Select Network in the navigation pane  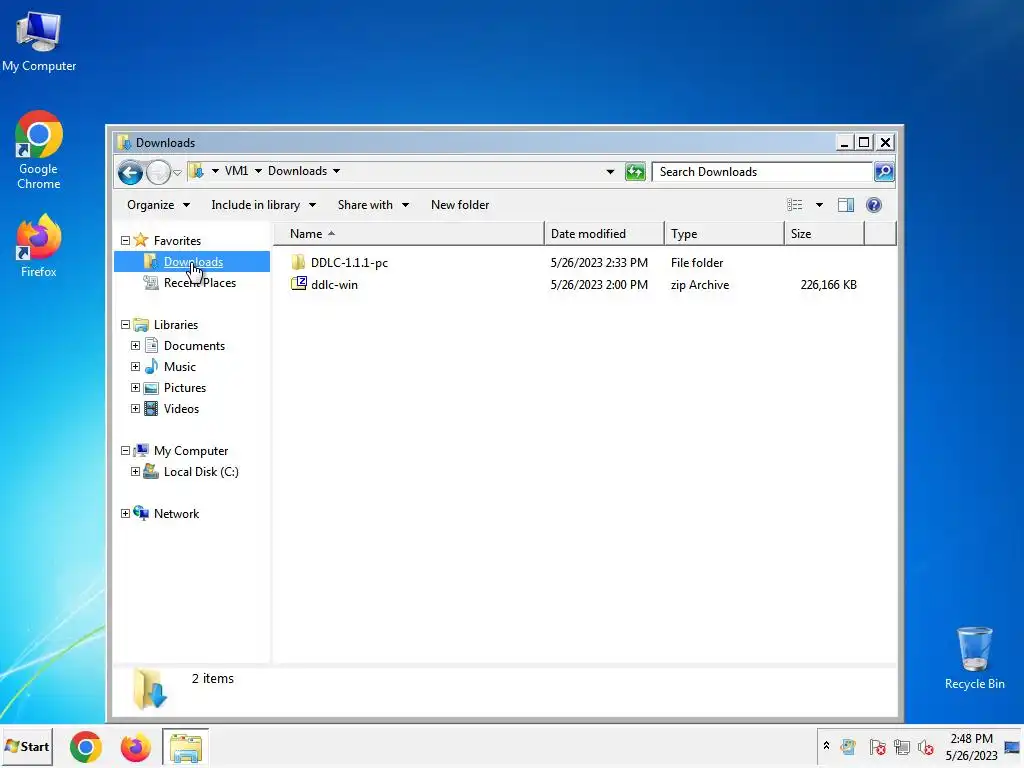coord(176,513)
